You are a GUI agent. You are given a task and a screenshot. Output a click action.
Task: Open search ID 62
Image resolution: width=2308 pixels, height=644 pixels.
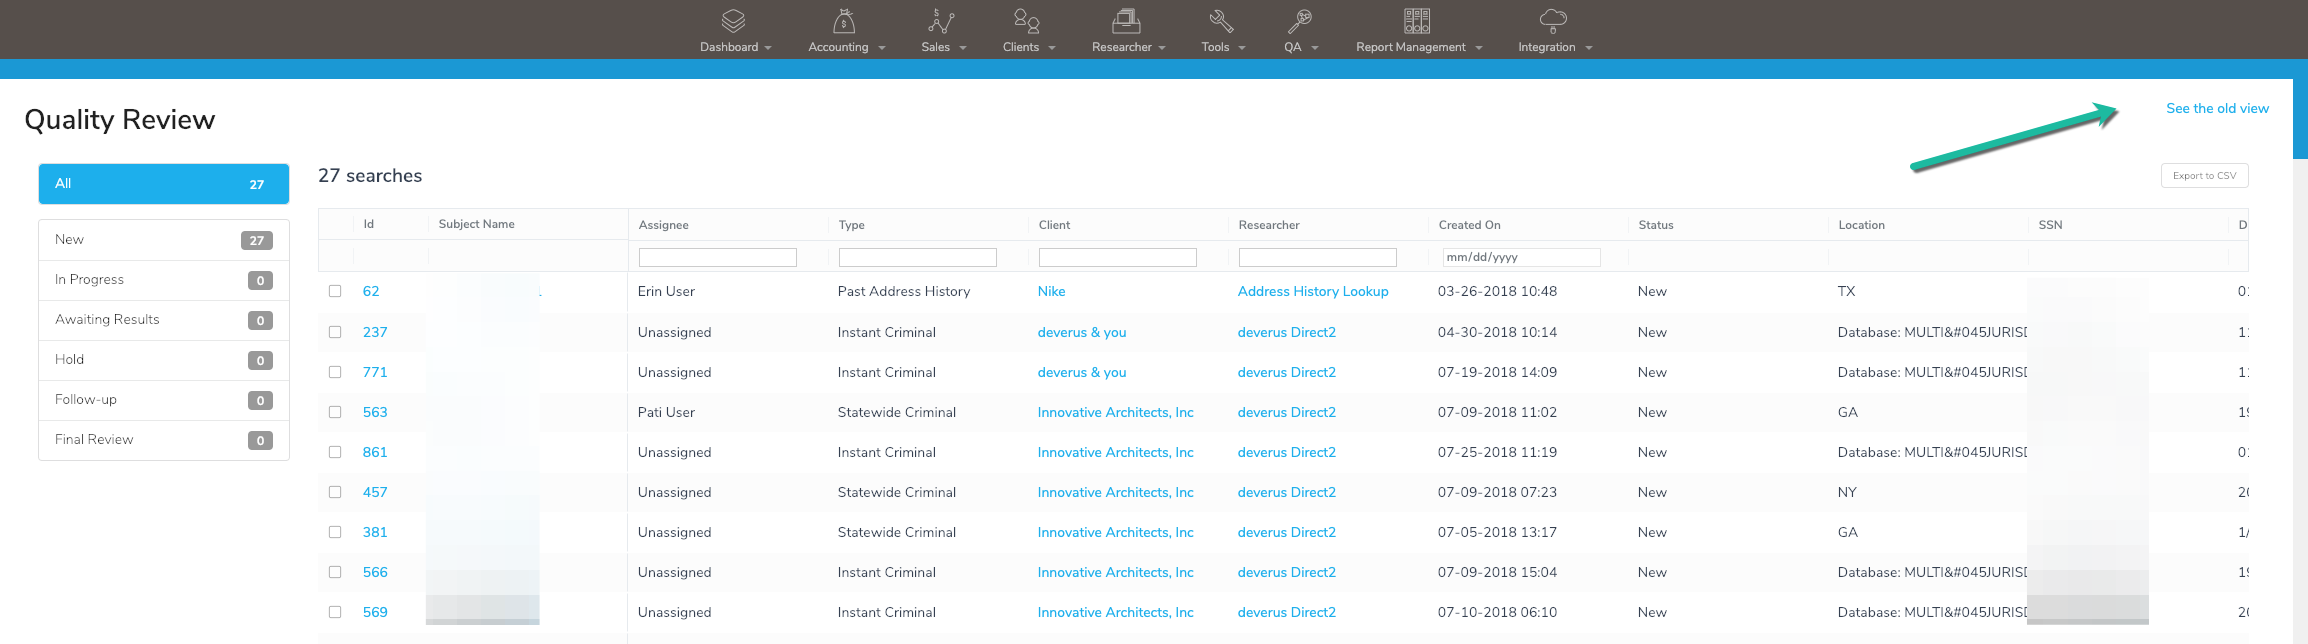[371, 291]
